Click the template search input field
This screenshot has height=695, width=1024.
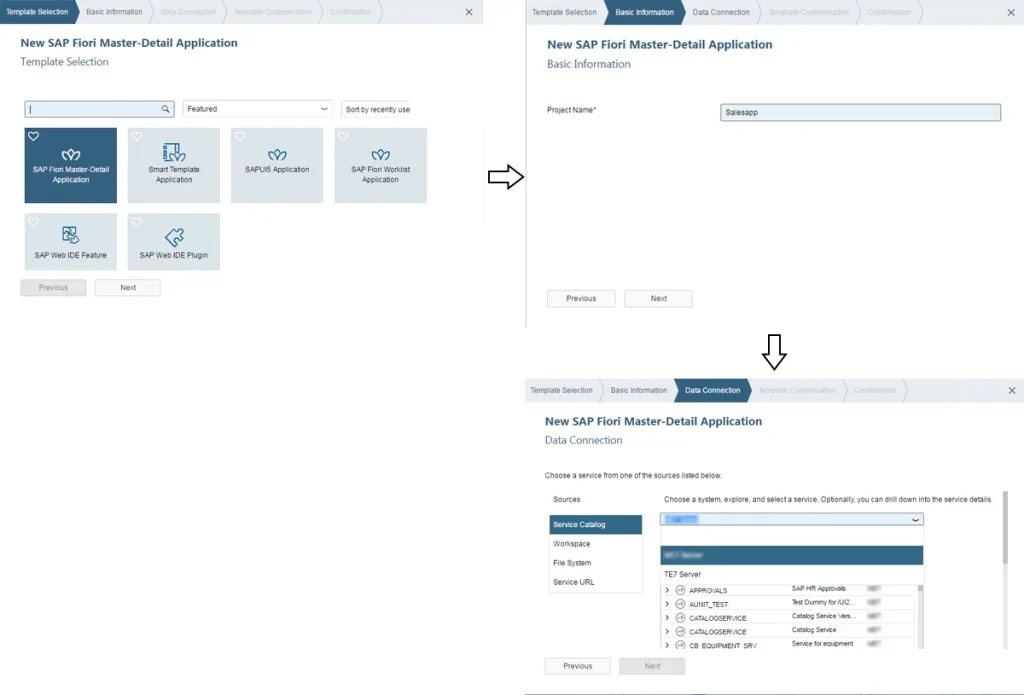click(99, 109)
